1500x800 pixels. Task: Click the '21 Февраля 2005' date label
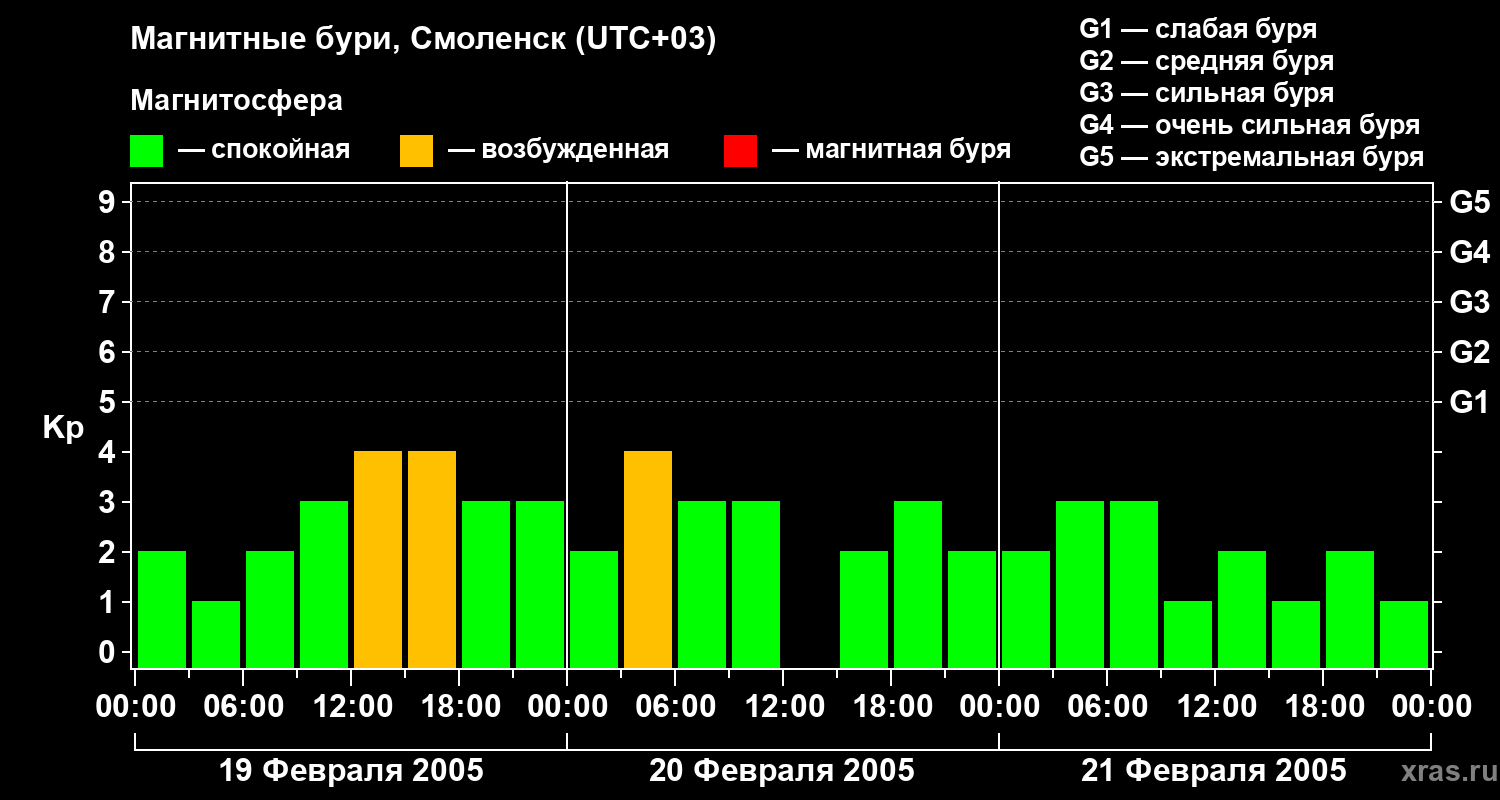point(1214,771)
